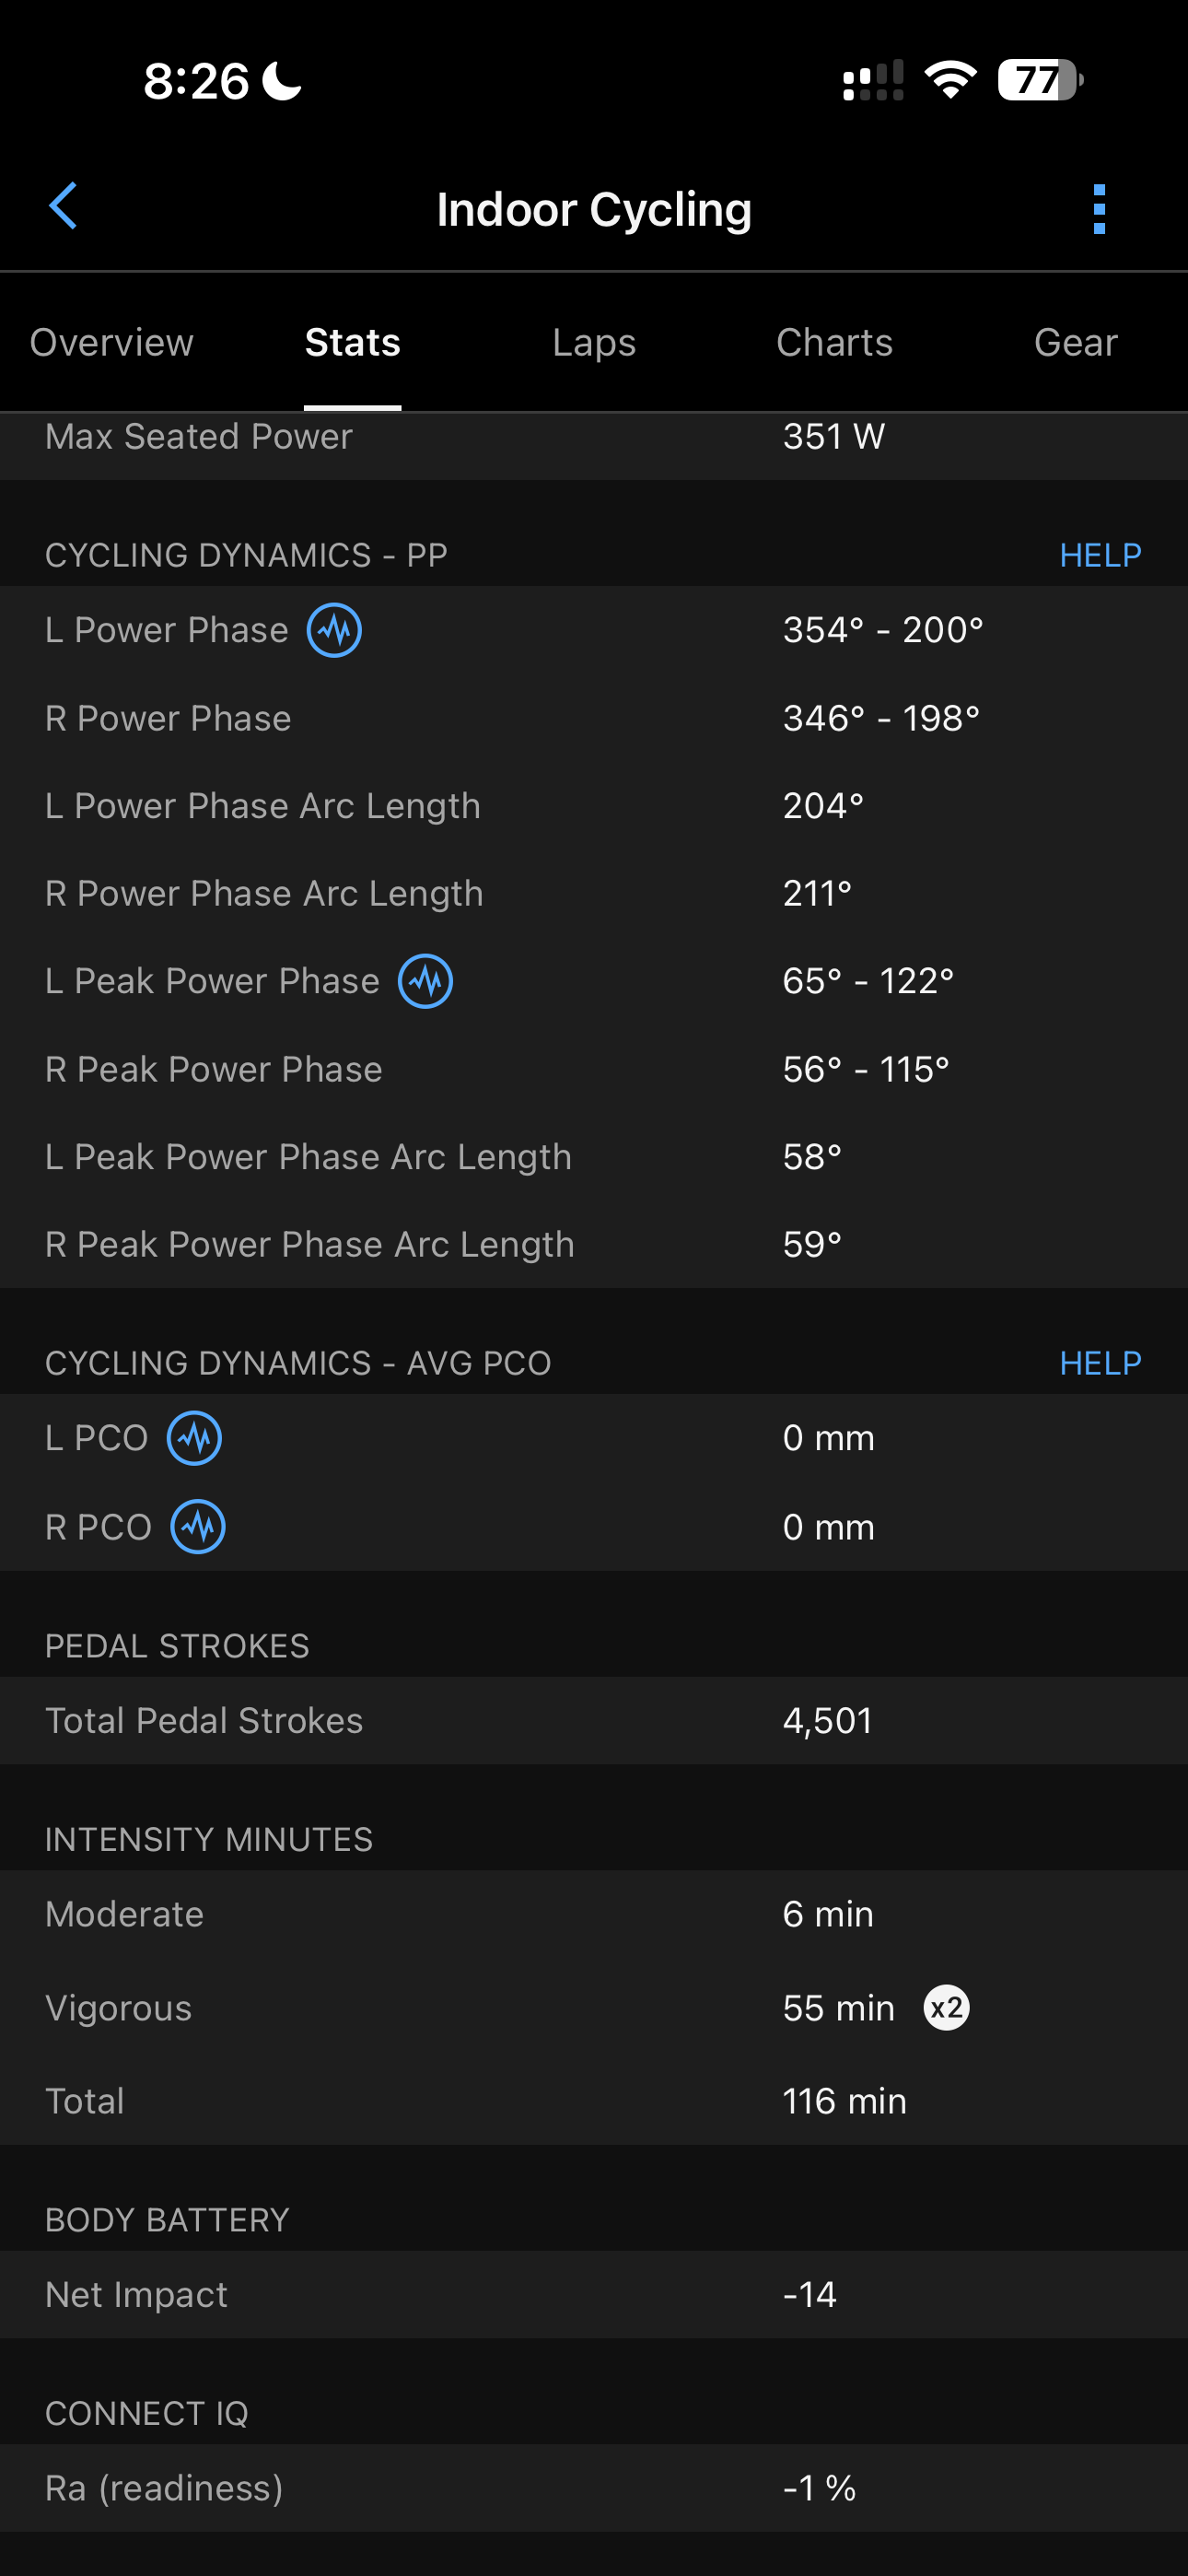Tap HELP for Cycling Dynamics - Avg PCO

click(1100, 1363)
